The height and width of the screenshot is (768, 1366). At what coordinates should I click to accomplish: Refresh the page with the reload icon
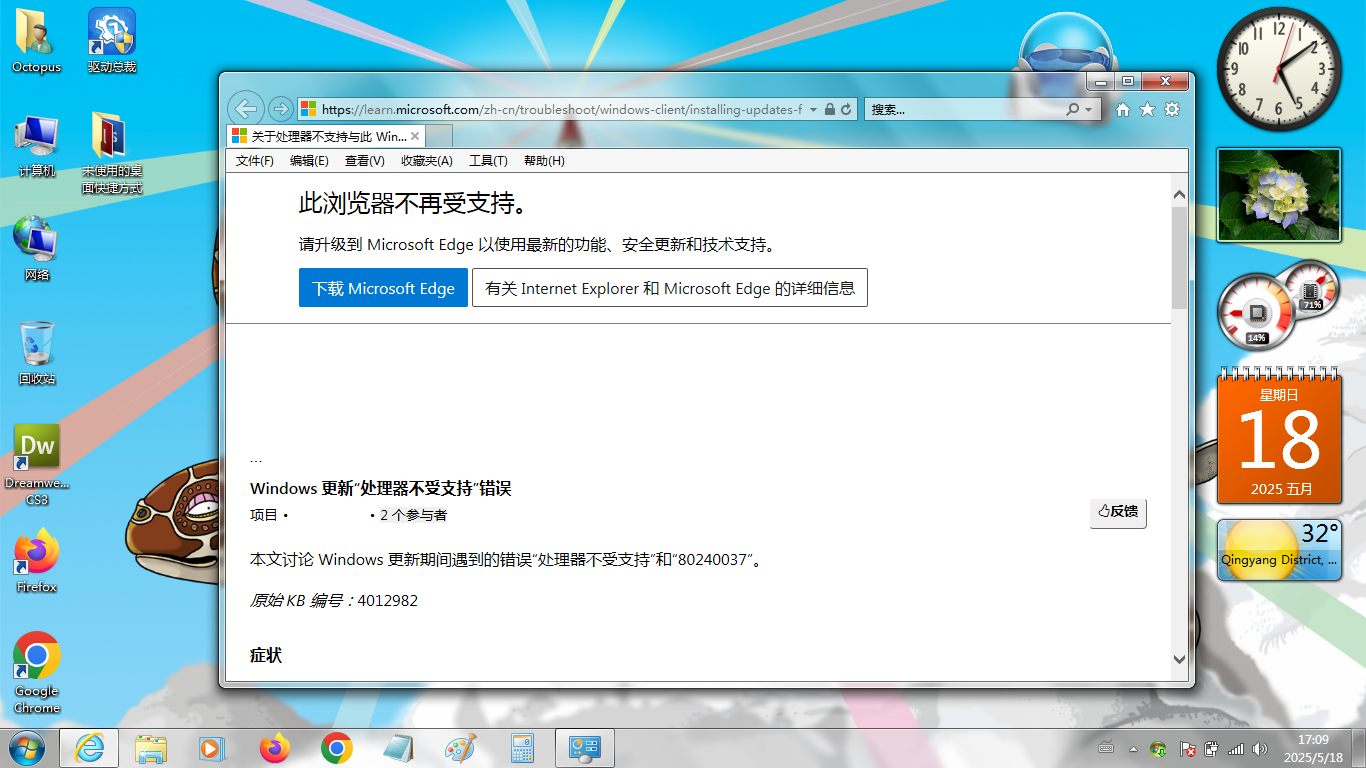point(846,109)
